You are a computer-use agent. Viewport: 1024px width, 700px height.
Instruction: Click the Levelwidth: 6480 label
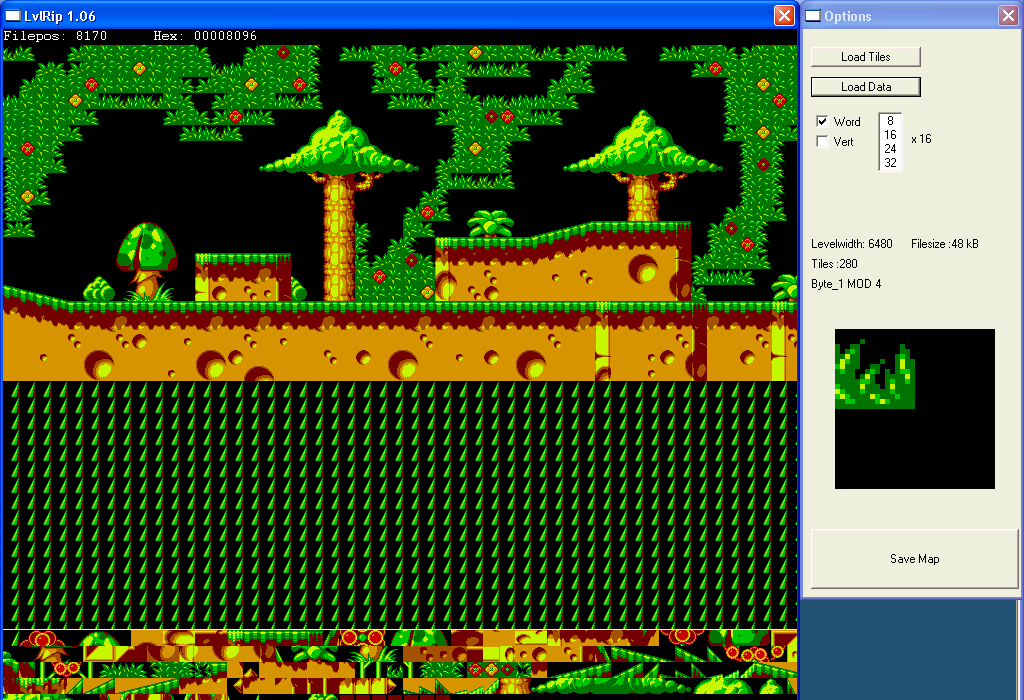[x=852, y=244]
